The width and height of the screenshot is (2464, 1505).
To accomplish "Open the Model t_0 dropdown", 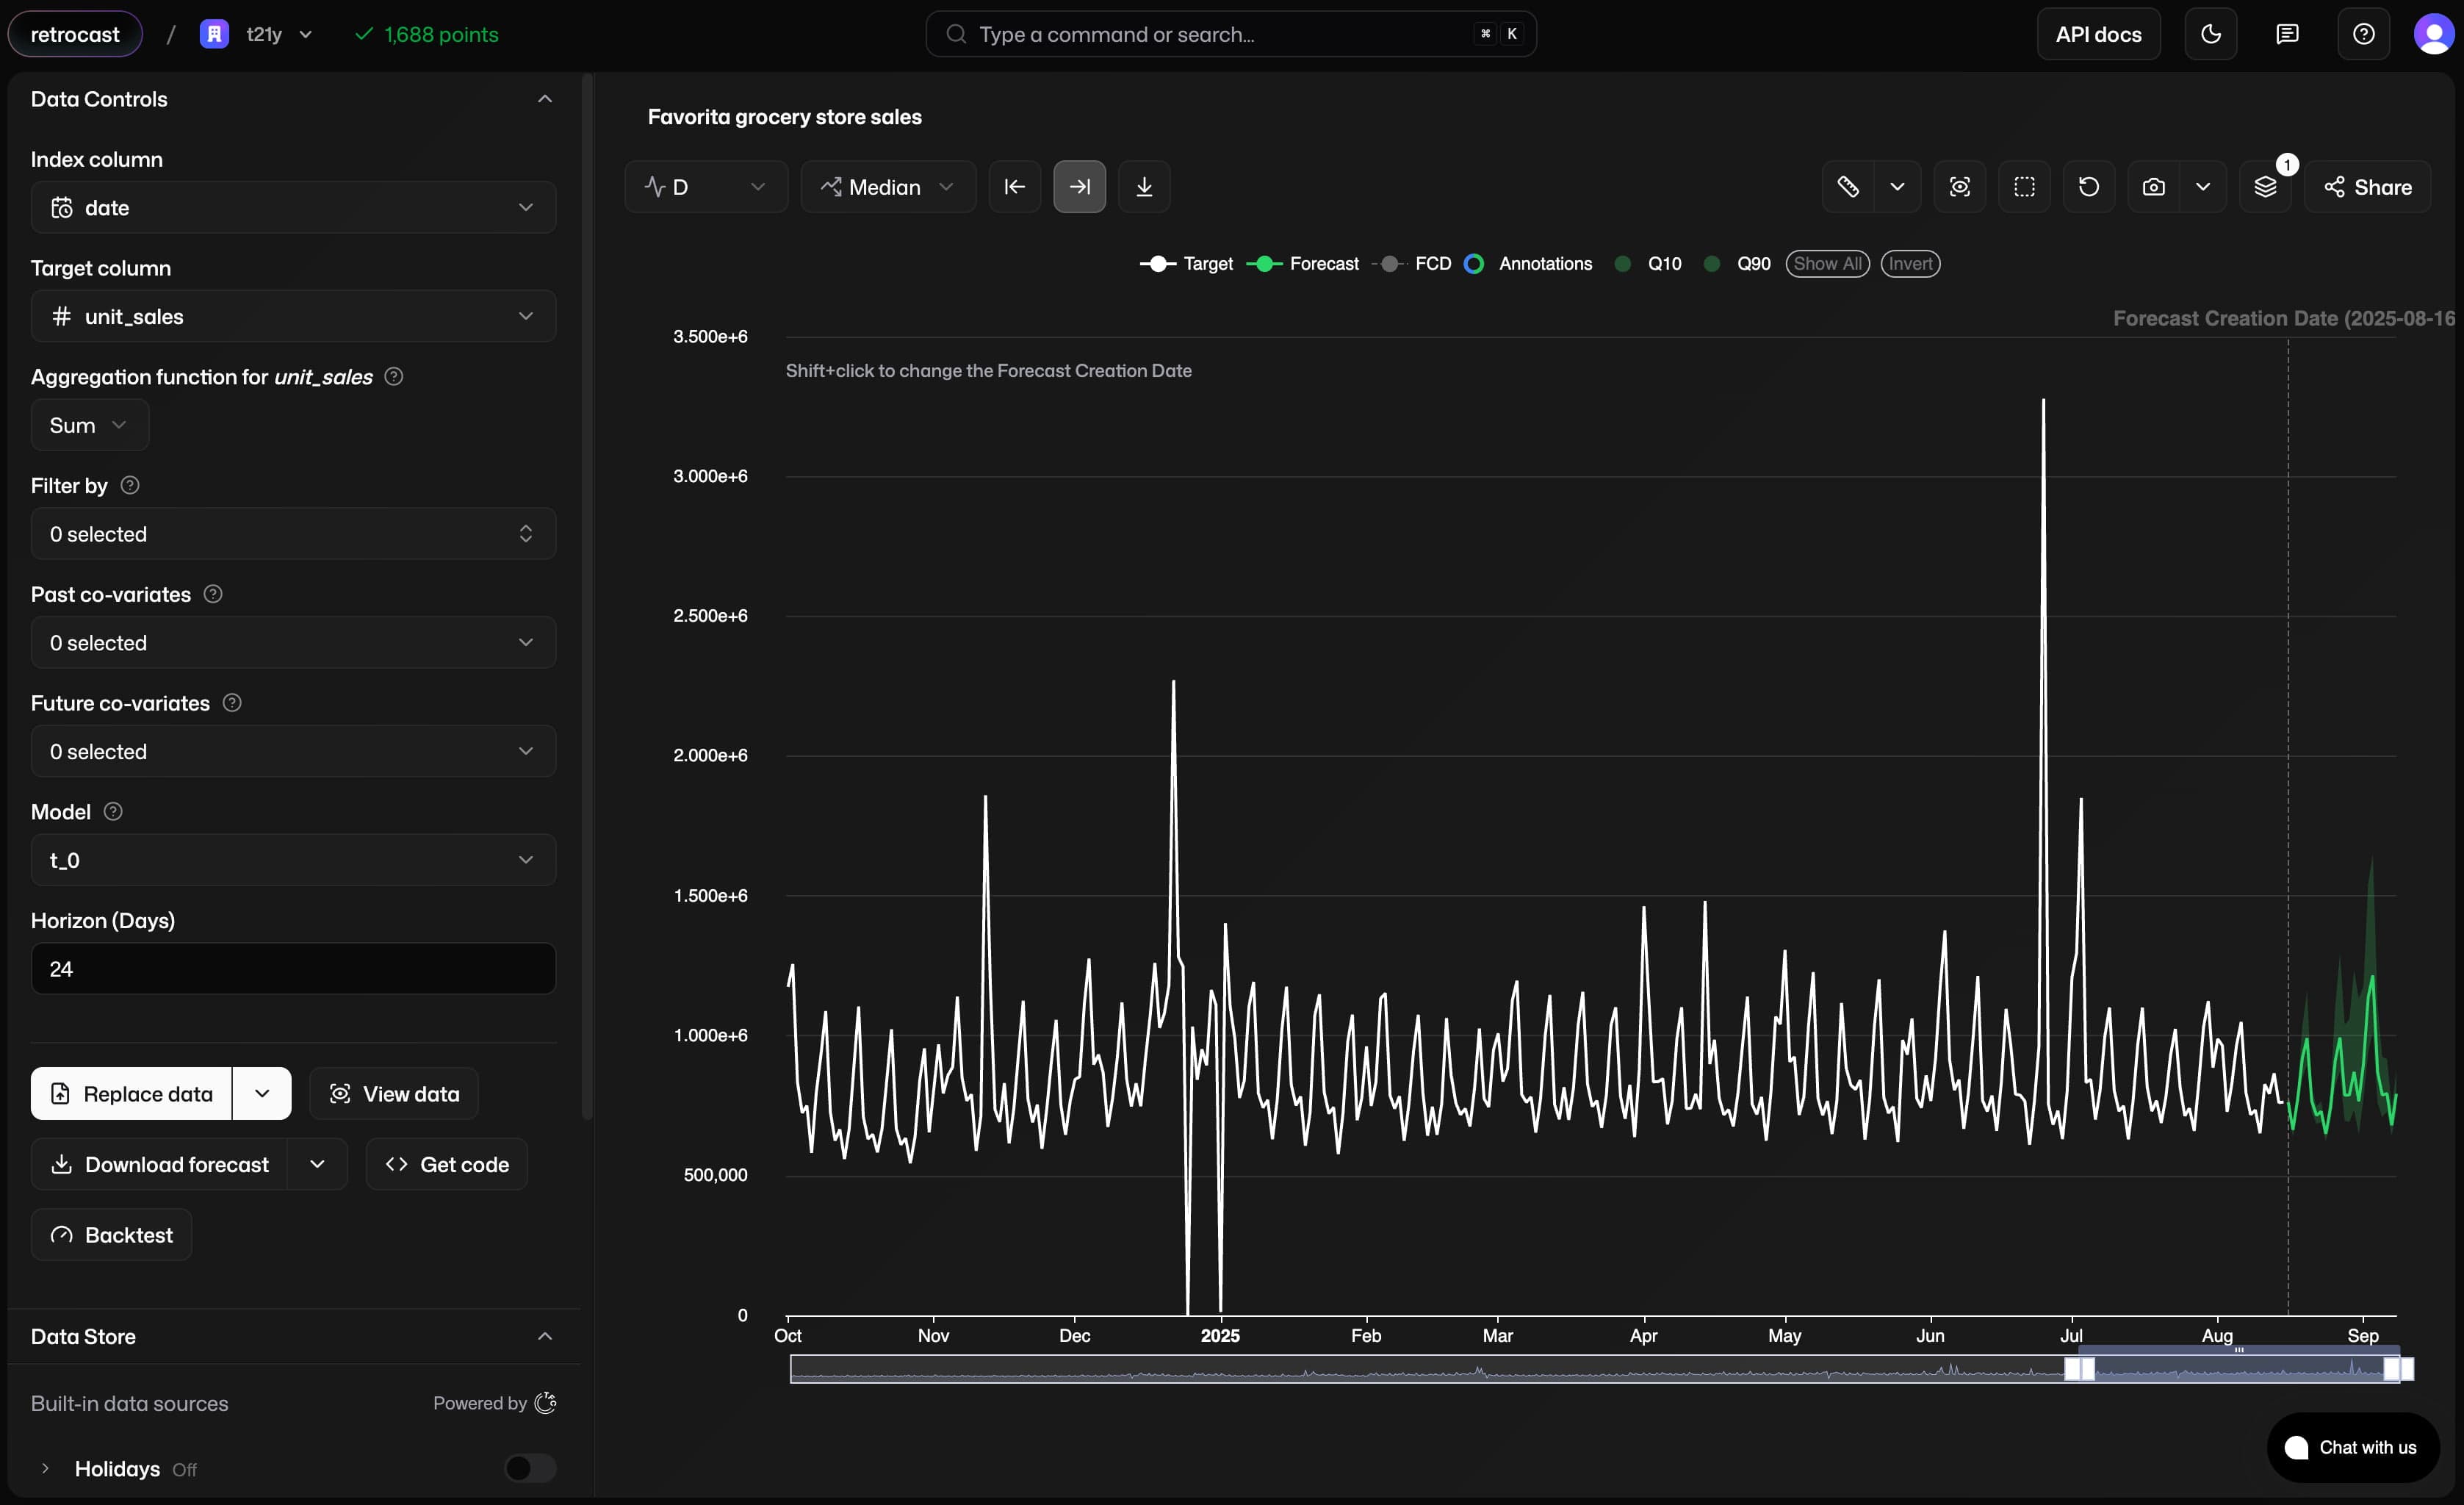I will pyautogui.click(x=293, y=861).
